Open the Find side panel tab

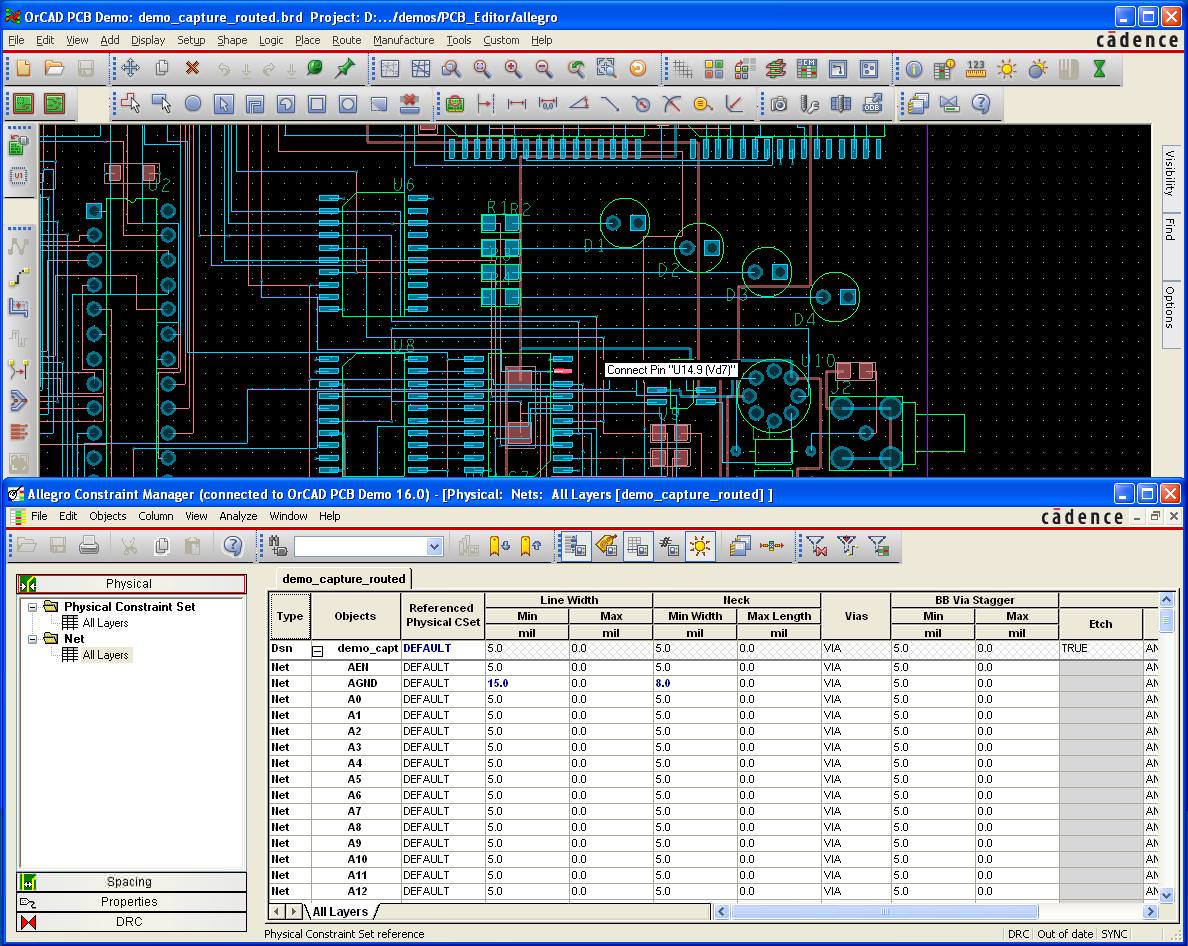(1170, 229)
